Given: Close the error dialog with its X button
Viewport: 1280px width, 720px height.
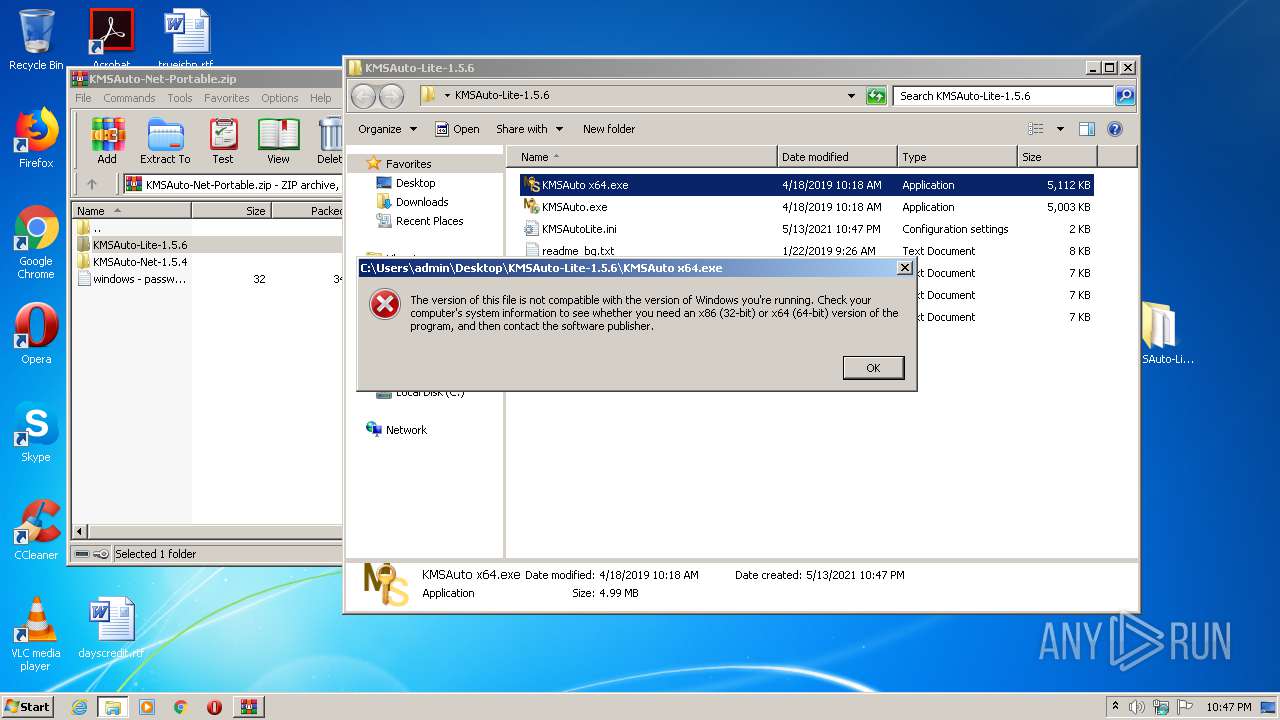Looking at the screenshot, I should (x=905, y=268).
